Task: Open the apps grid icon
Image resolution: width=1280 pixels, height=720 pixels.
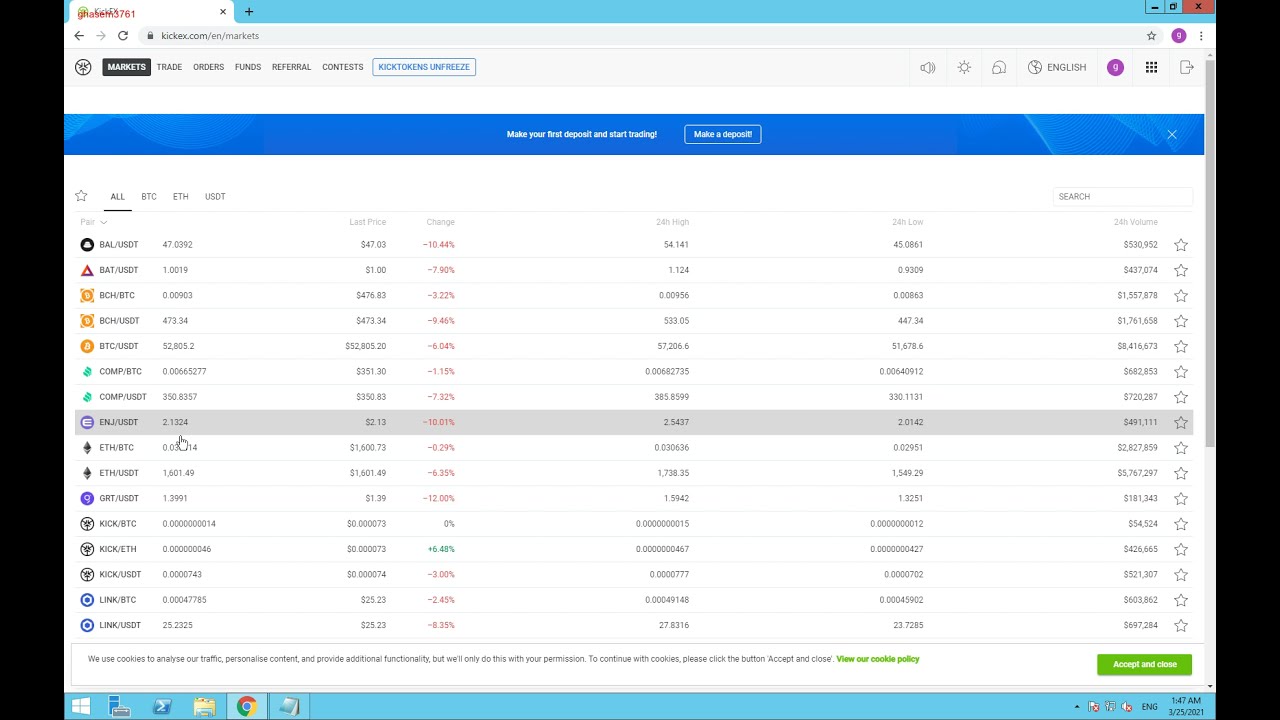Action: [x=1152, y=67]
